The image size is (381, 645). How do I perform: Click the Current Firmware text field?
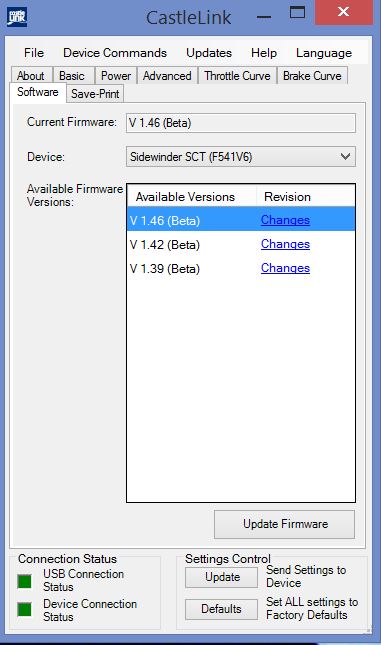point(241,123)
